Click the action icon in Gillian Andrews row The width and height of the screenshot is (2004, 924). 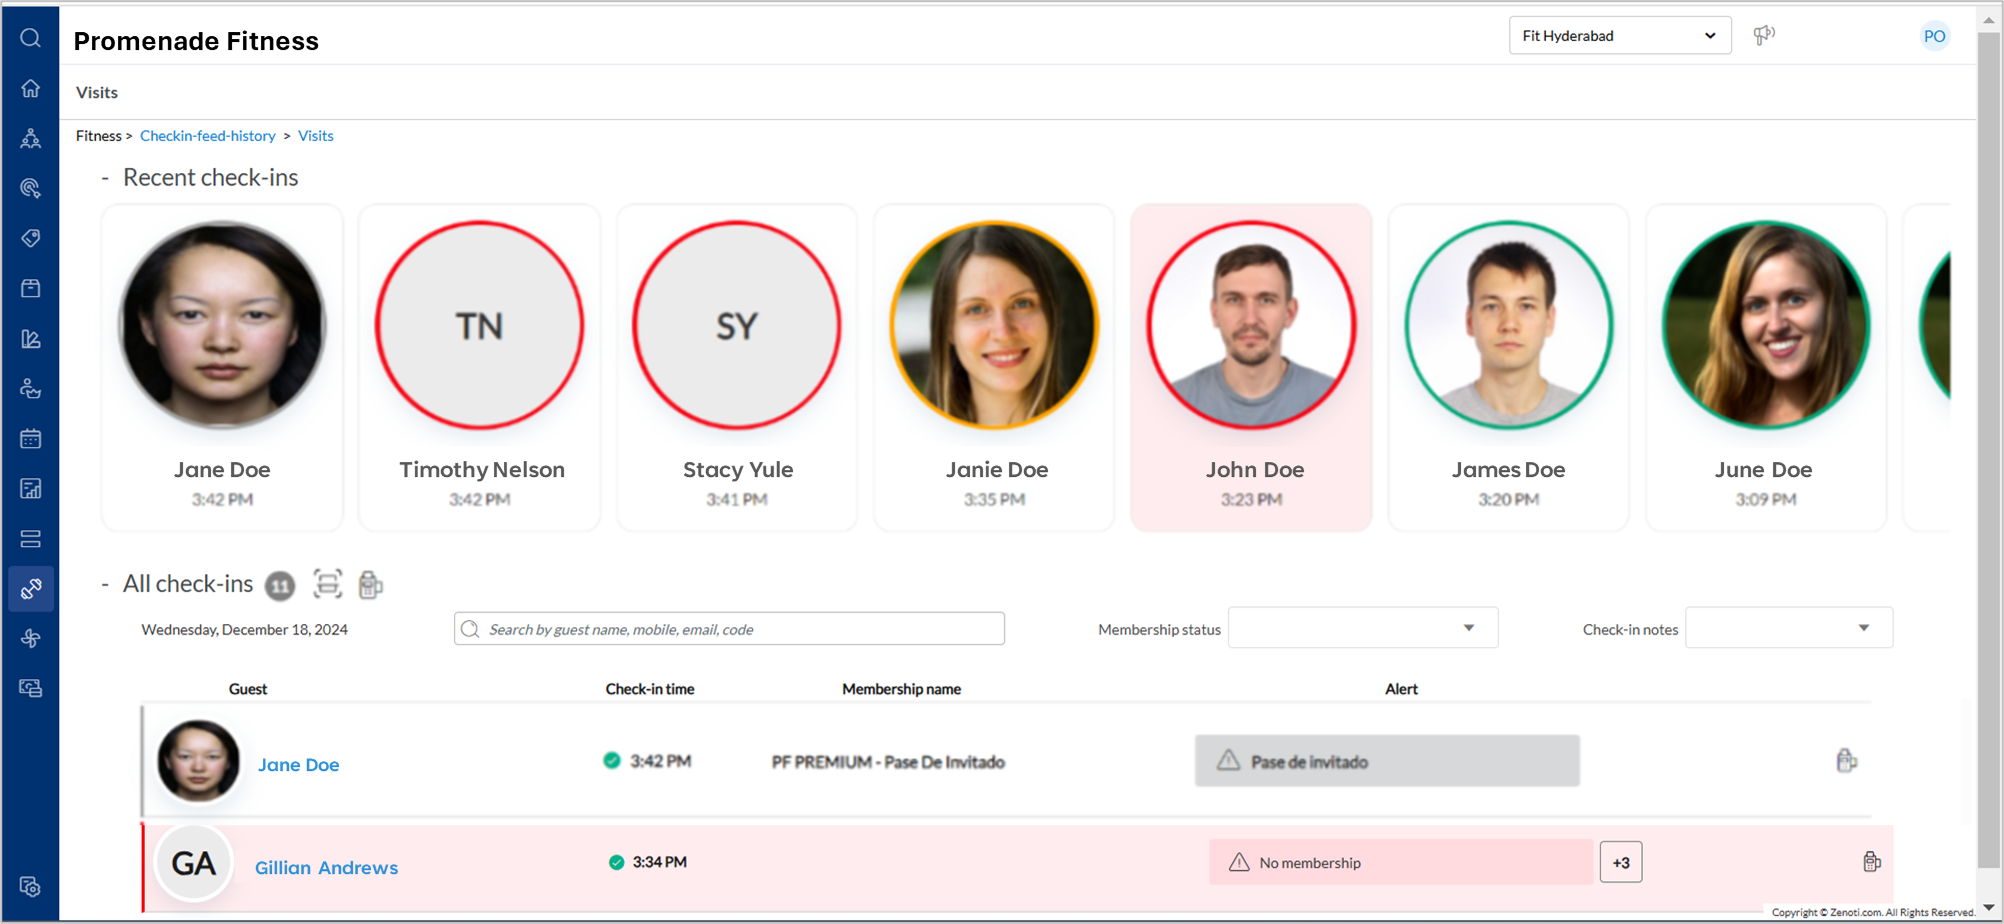click(x=1872, y=861)
